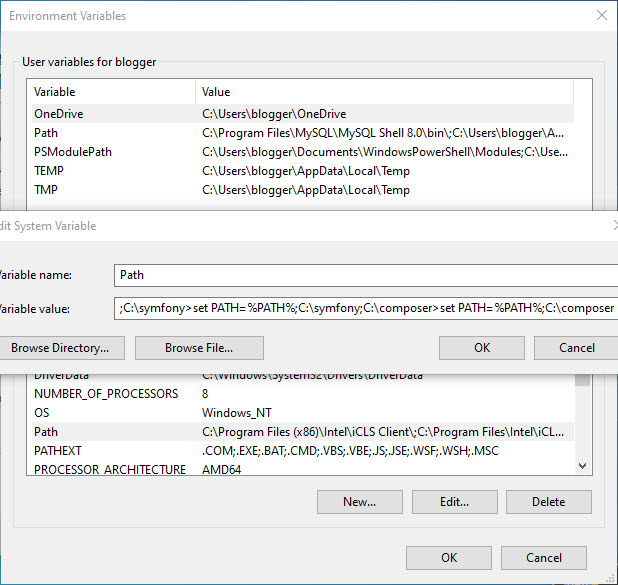The height and width of the screenshot is (585, 618).
Task: Click Edit button under system variables
Action: [454, 502]
